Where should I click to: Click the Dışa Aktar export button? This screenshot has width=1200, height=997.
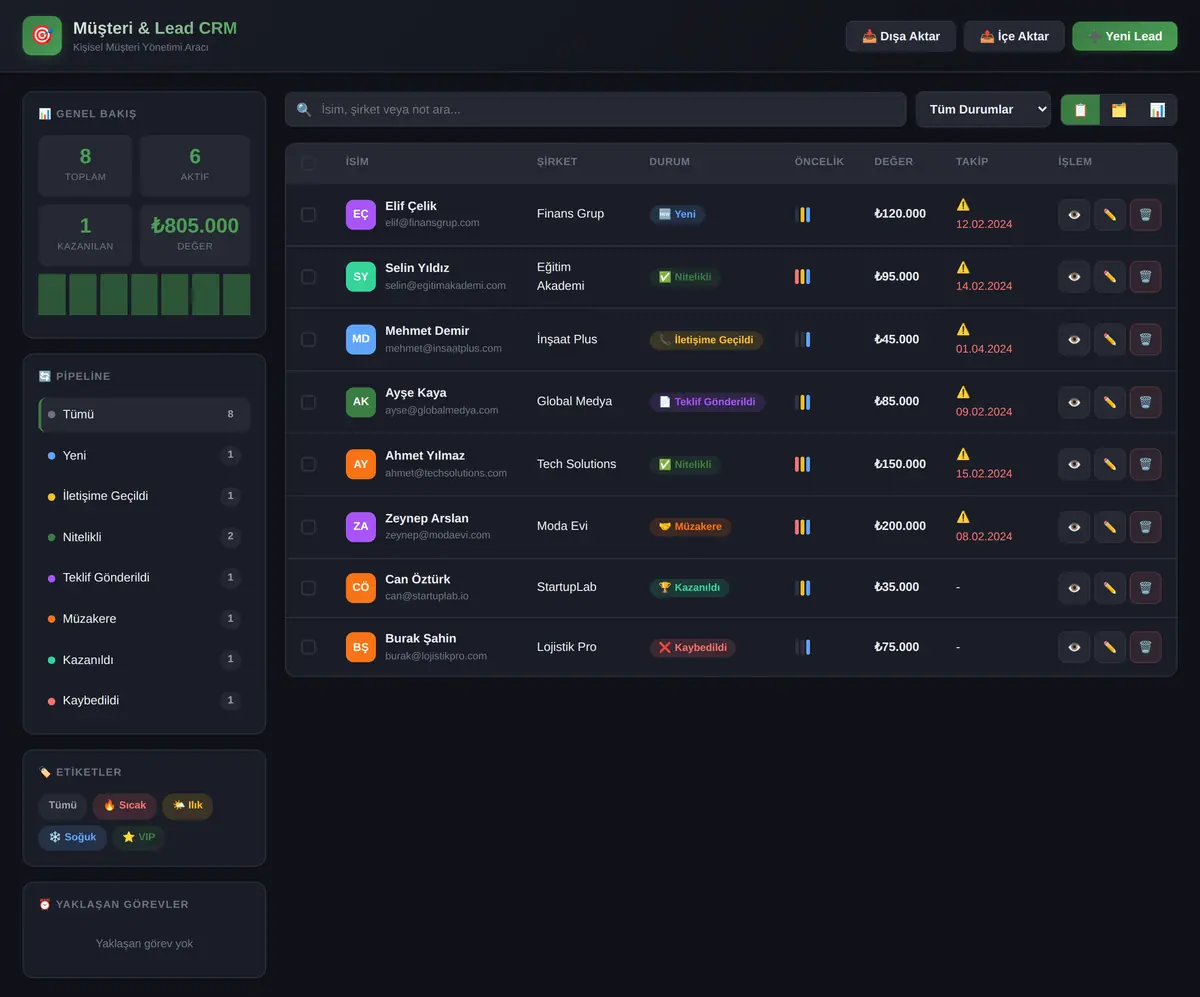click(901, 36)
